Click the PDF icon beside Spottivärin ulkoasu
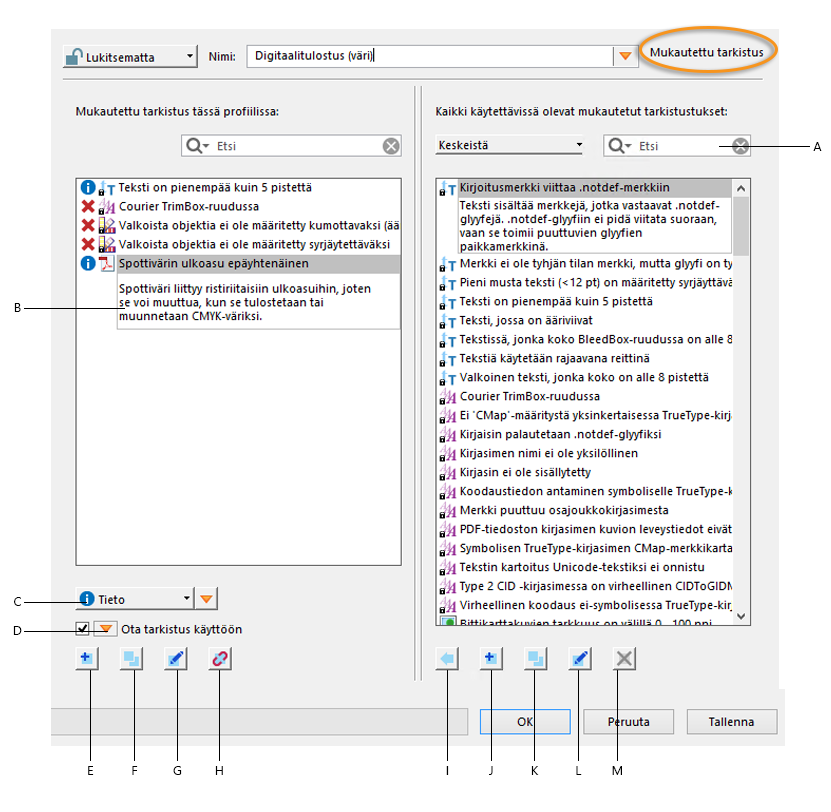This screenshot has width=831, height=812. pyautogui.click(x=107, y=263)
